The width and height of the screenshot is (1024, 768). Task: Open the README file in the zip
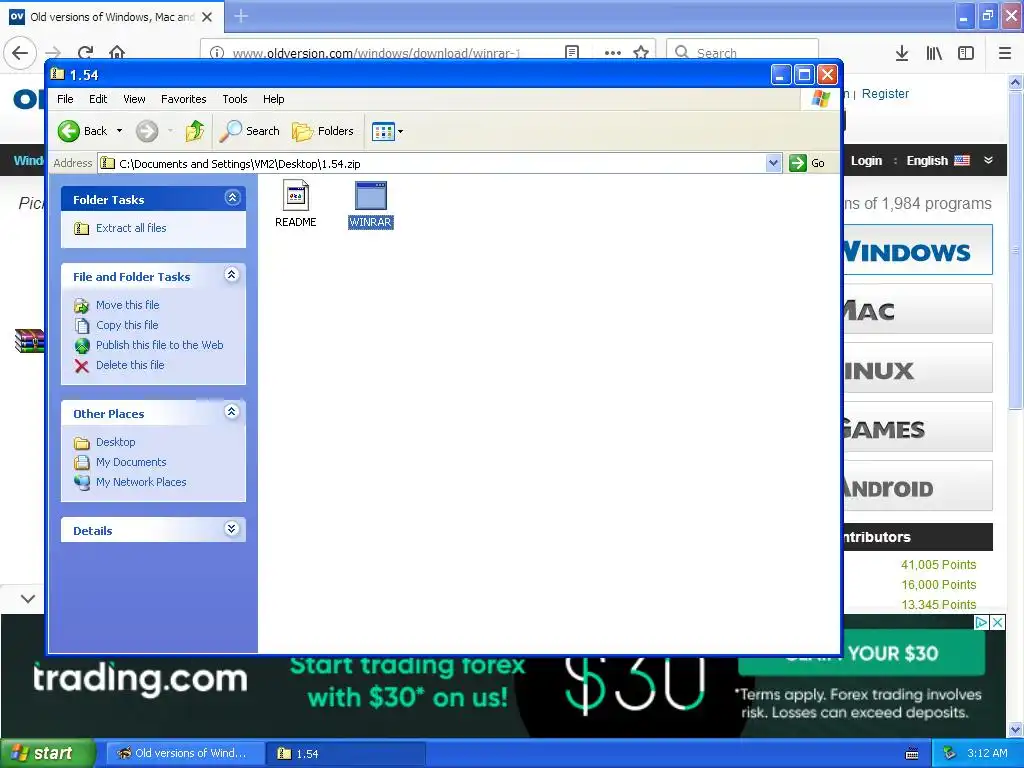[x=295, y=203]
